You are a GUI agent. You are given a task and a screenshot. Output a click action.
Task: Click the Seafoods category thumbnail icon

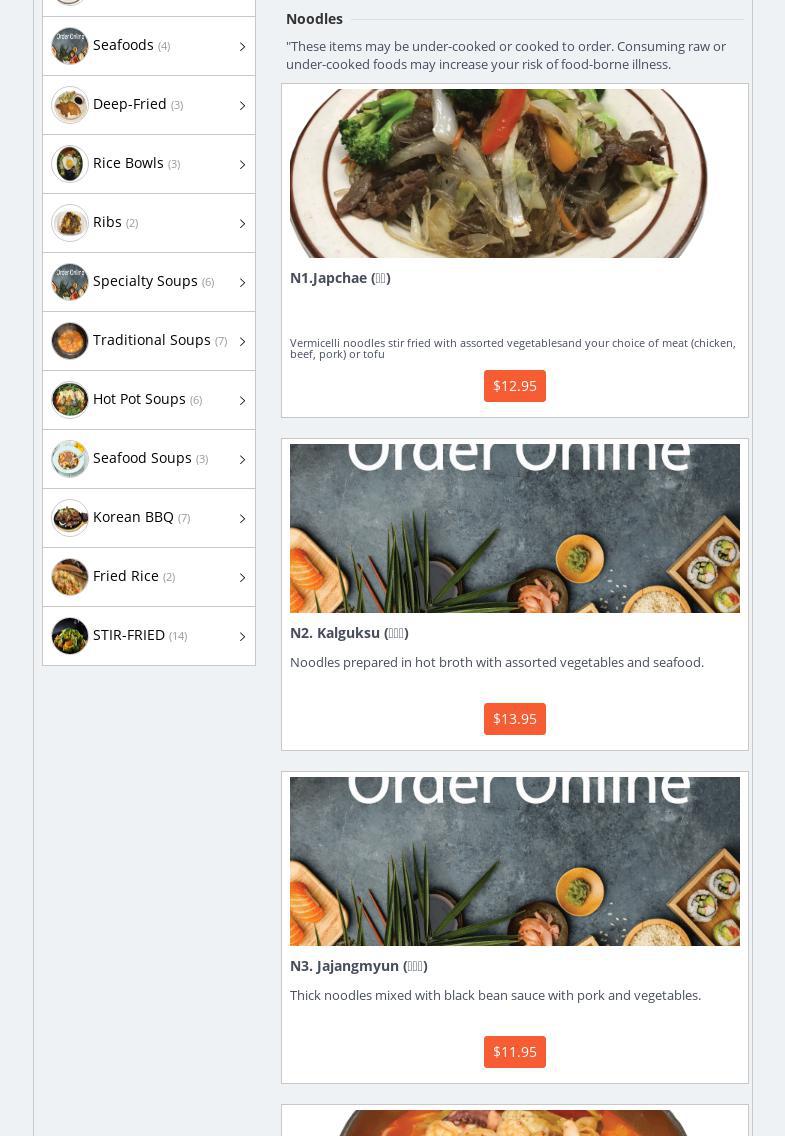click(x=70, y=46)
